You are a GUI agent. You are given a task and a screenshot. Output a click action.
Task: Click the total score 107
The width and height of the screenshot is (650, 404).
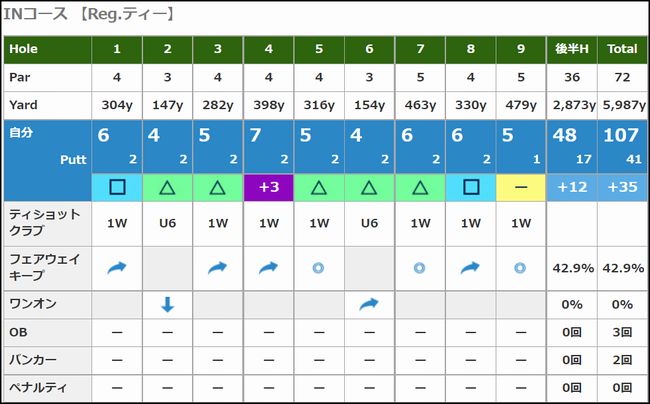(622, 135)
